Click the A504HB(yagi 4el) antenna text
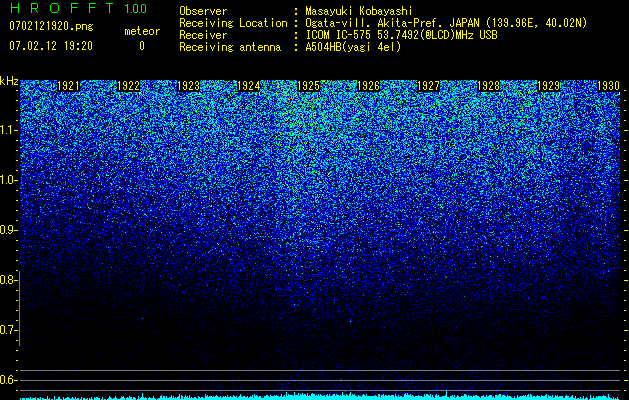This screenshot has height=400, width=629. coord(353,47)
